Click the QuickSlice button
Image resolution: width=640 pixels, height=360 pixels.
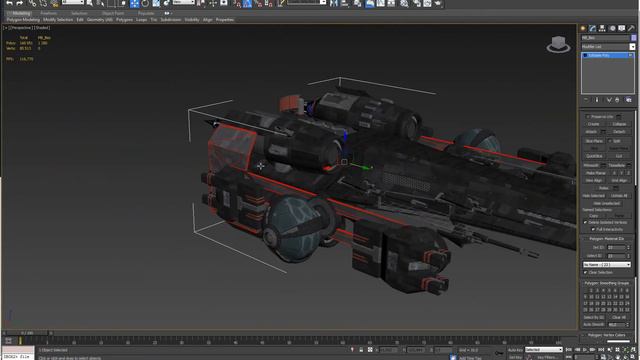(x=594, y=156)
